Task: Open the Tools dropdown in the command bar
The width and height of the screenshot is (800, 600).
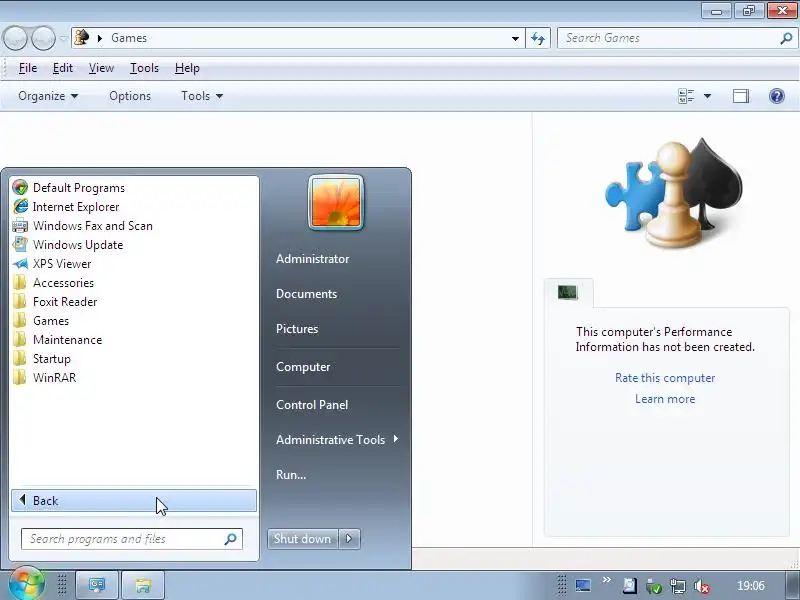Action: click(202, 96)
